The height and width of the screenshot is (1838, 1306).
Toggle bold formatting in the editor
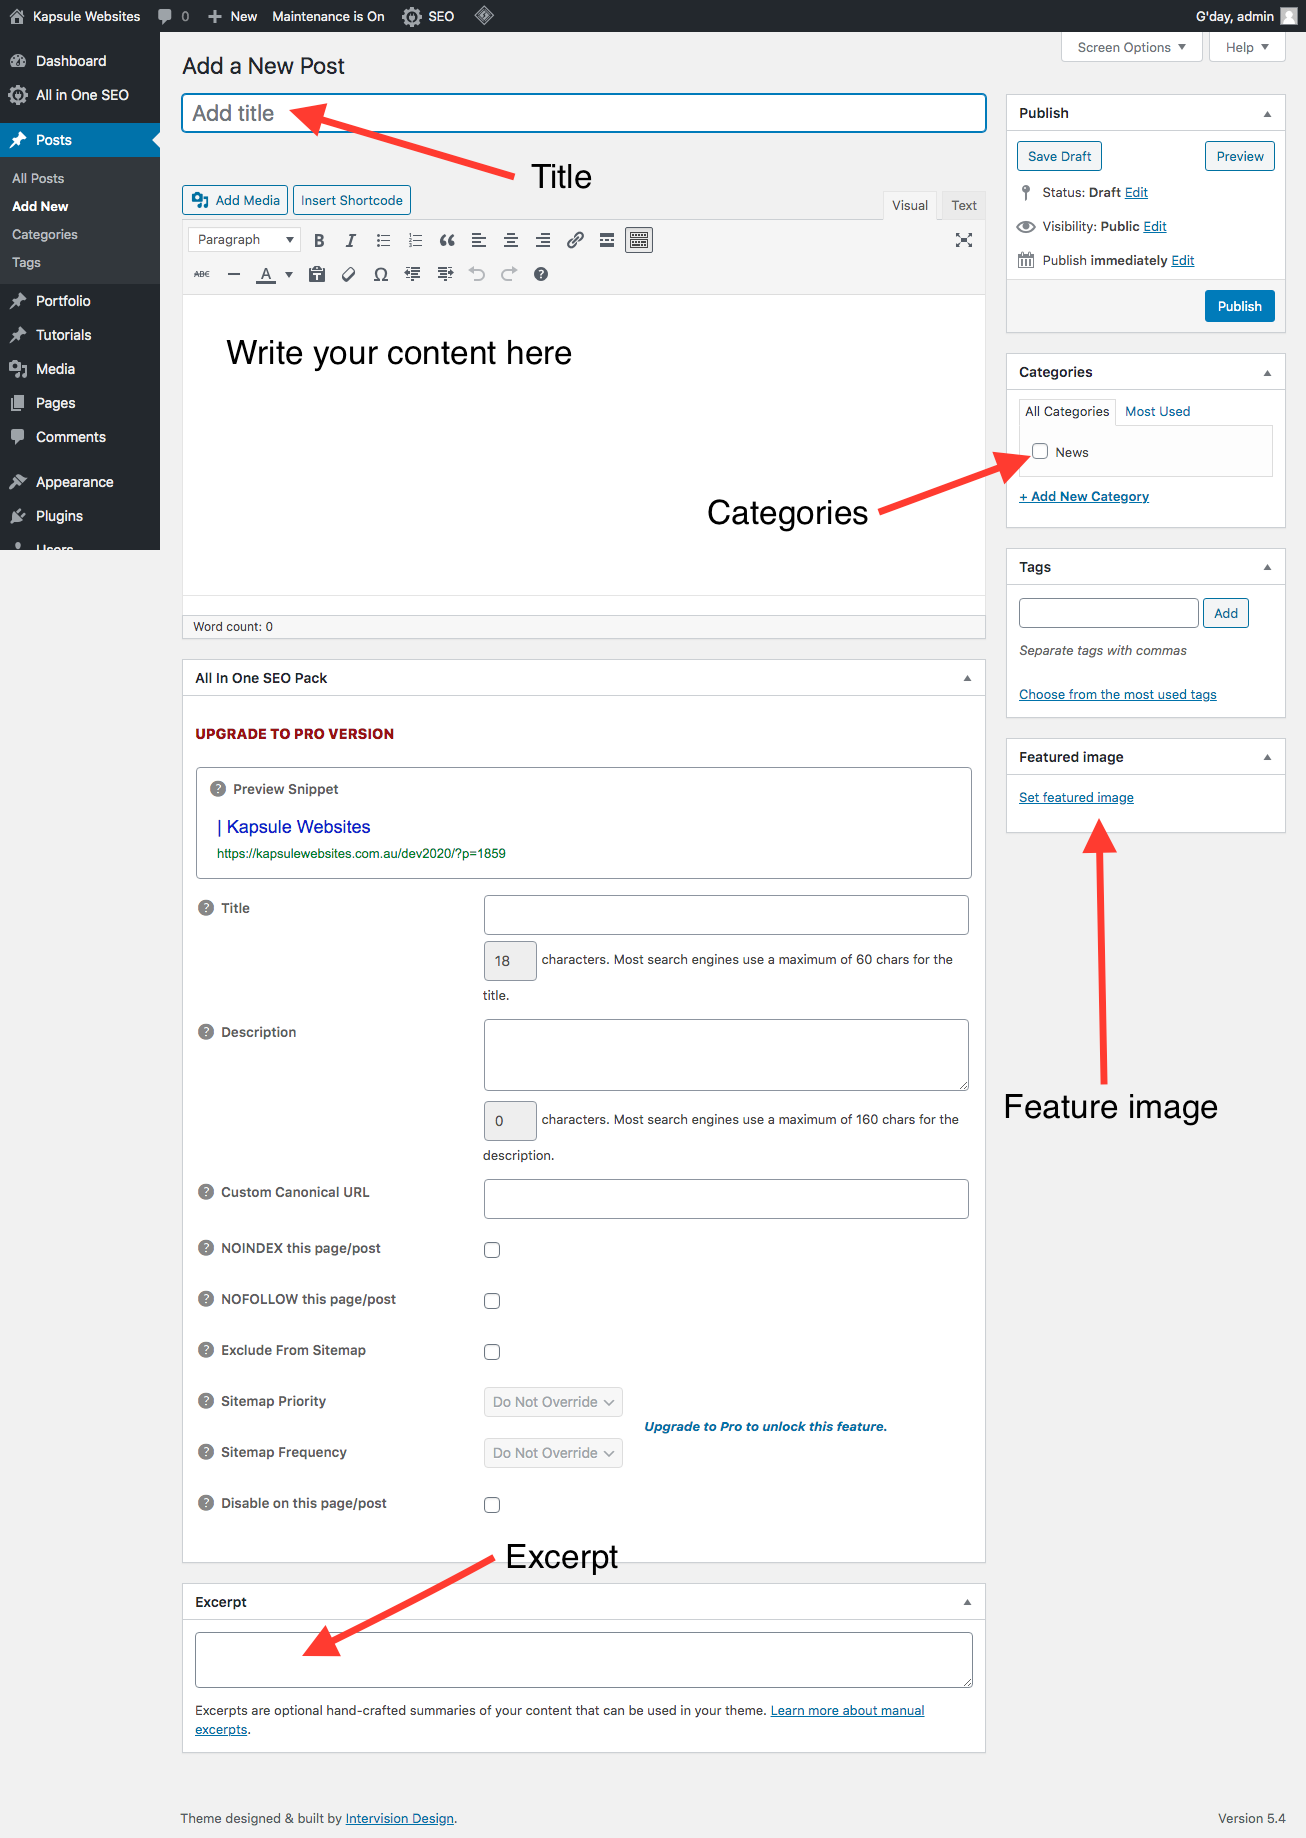(x=318, y=240)
